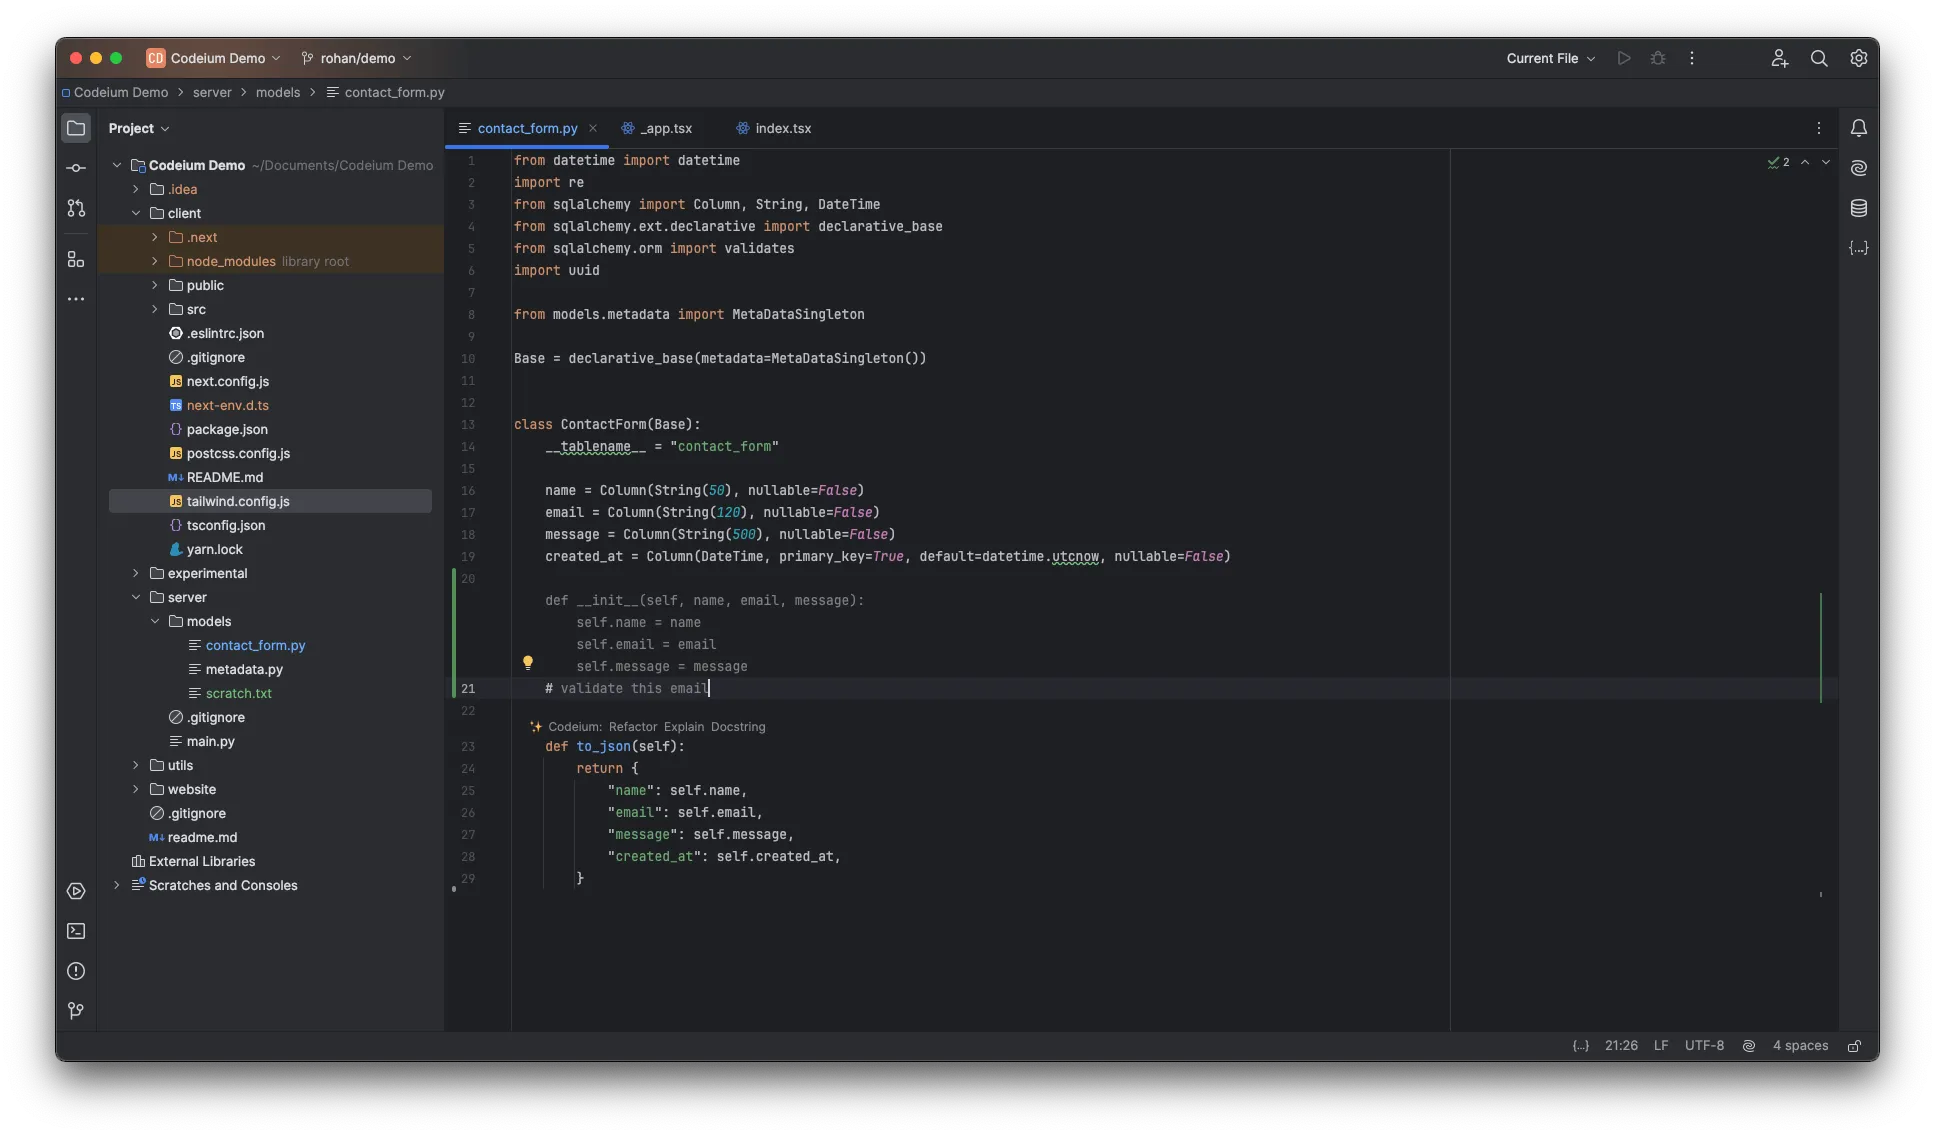Click the server breadcrumb
Image resolution: width=1935 pixels, height=1135 pixels.
[x=212, y=92]
